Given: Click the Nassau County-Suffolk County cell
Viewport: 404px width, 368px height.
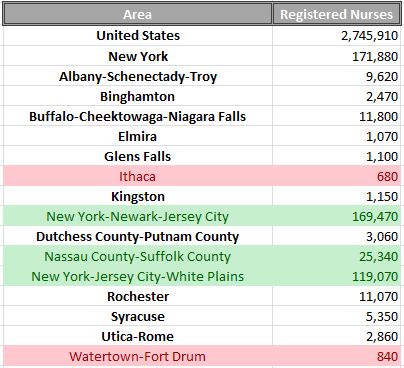Looking at the screenshot, I should pos(138,256).
